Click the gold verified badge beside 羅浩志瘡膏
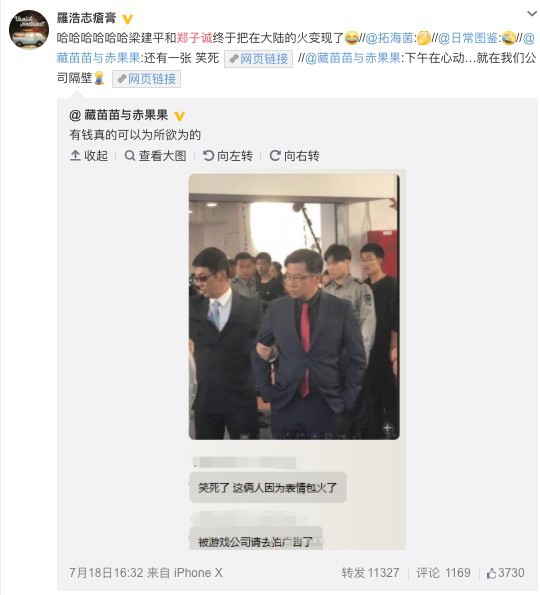540x595 pixels. tap(128, 19)
